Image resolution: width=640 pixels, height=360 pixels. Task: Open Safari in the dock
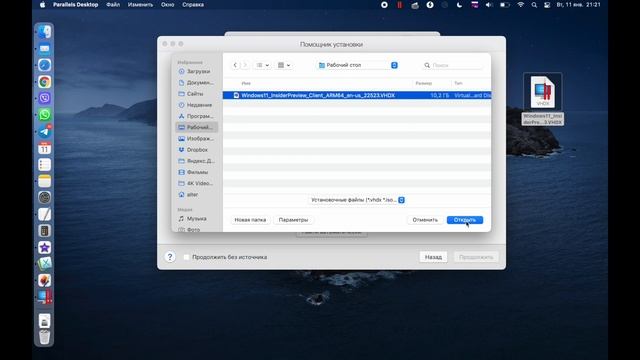coord(44,65)
